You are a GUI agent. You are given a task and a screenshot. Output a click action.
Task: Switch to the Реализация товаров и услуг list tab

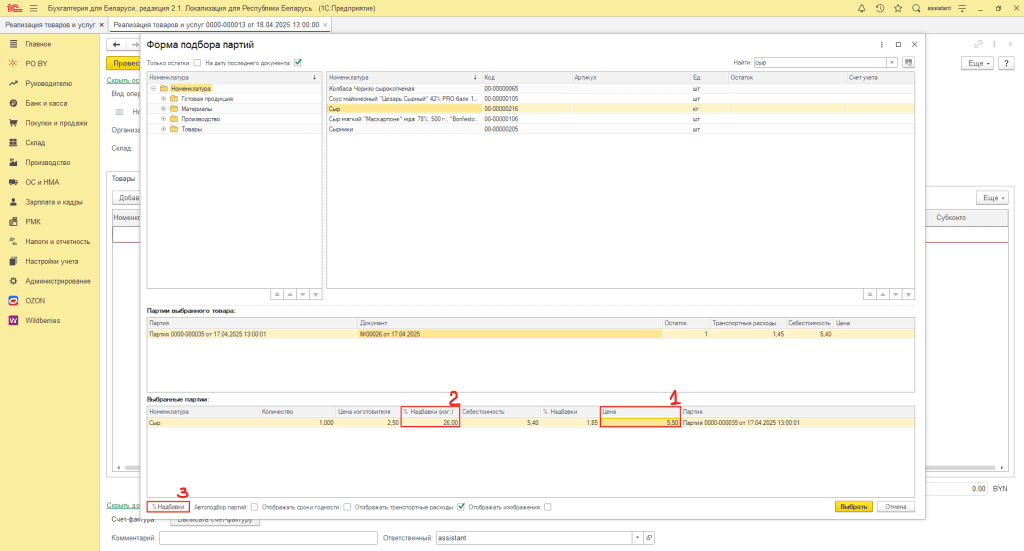48,24
